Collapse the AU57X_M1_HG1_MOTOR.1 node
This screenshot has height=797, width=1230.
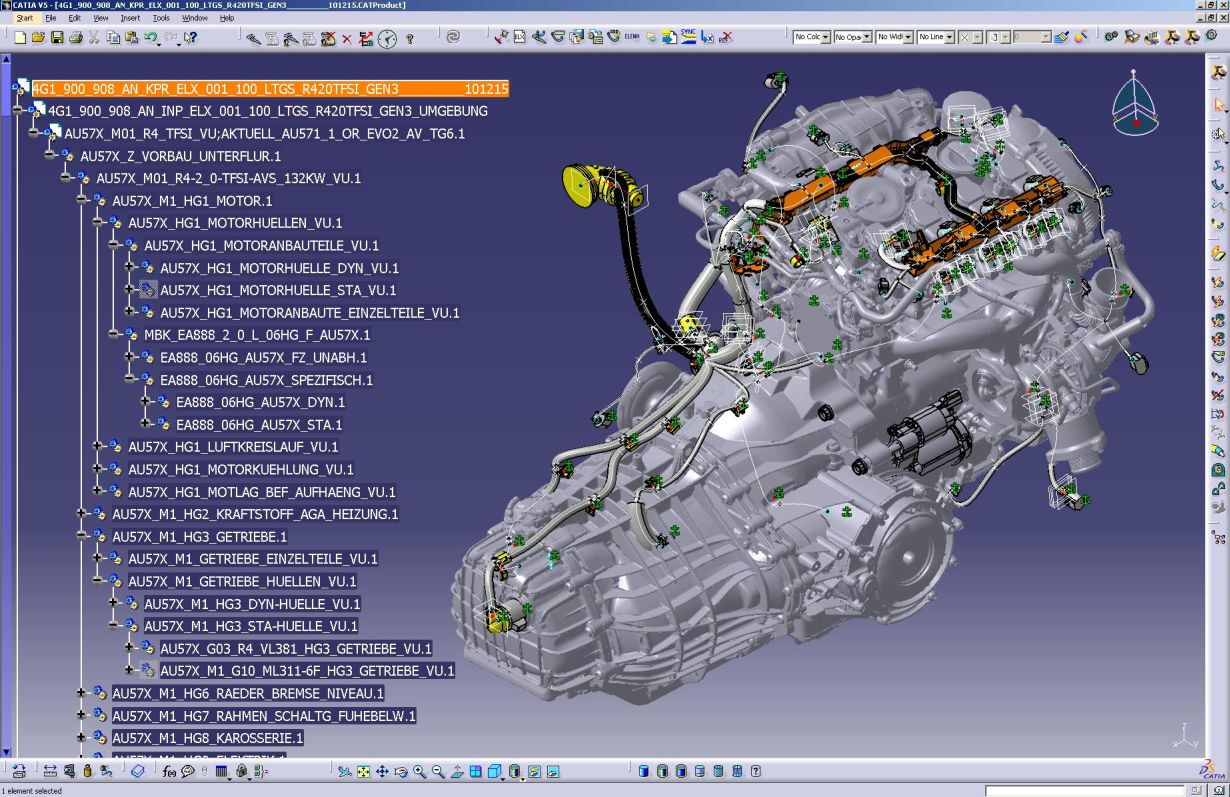pyautogui.click(x=82, y=201)
